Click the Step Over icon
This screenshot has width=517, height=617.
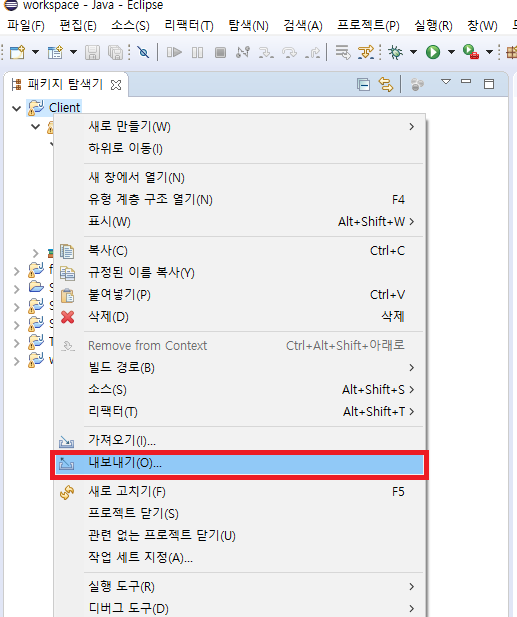coord(290,52)
